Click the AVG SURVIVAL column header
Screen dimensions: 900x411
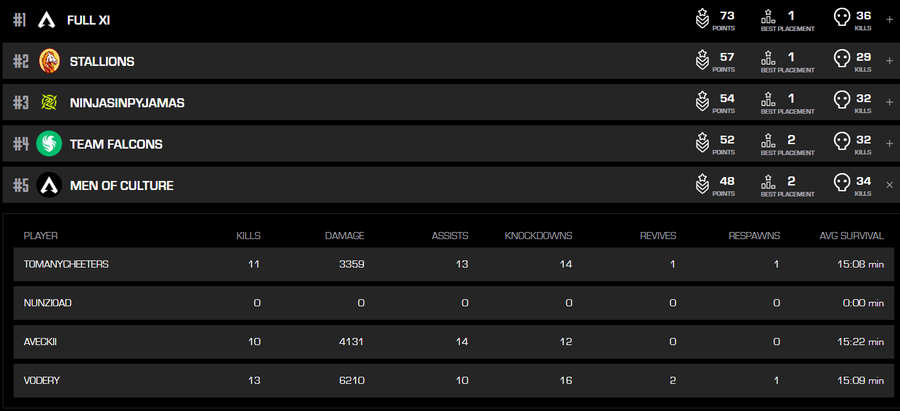[851, 236]
